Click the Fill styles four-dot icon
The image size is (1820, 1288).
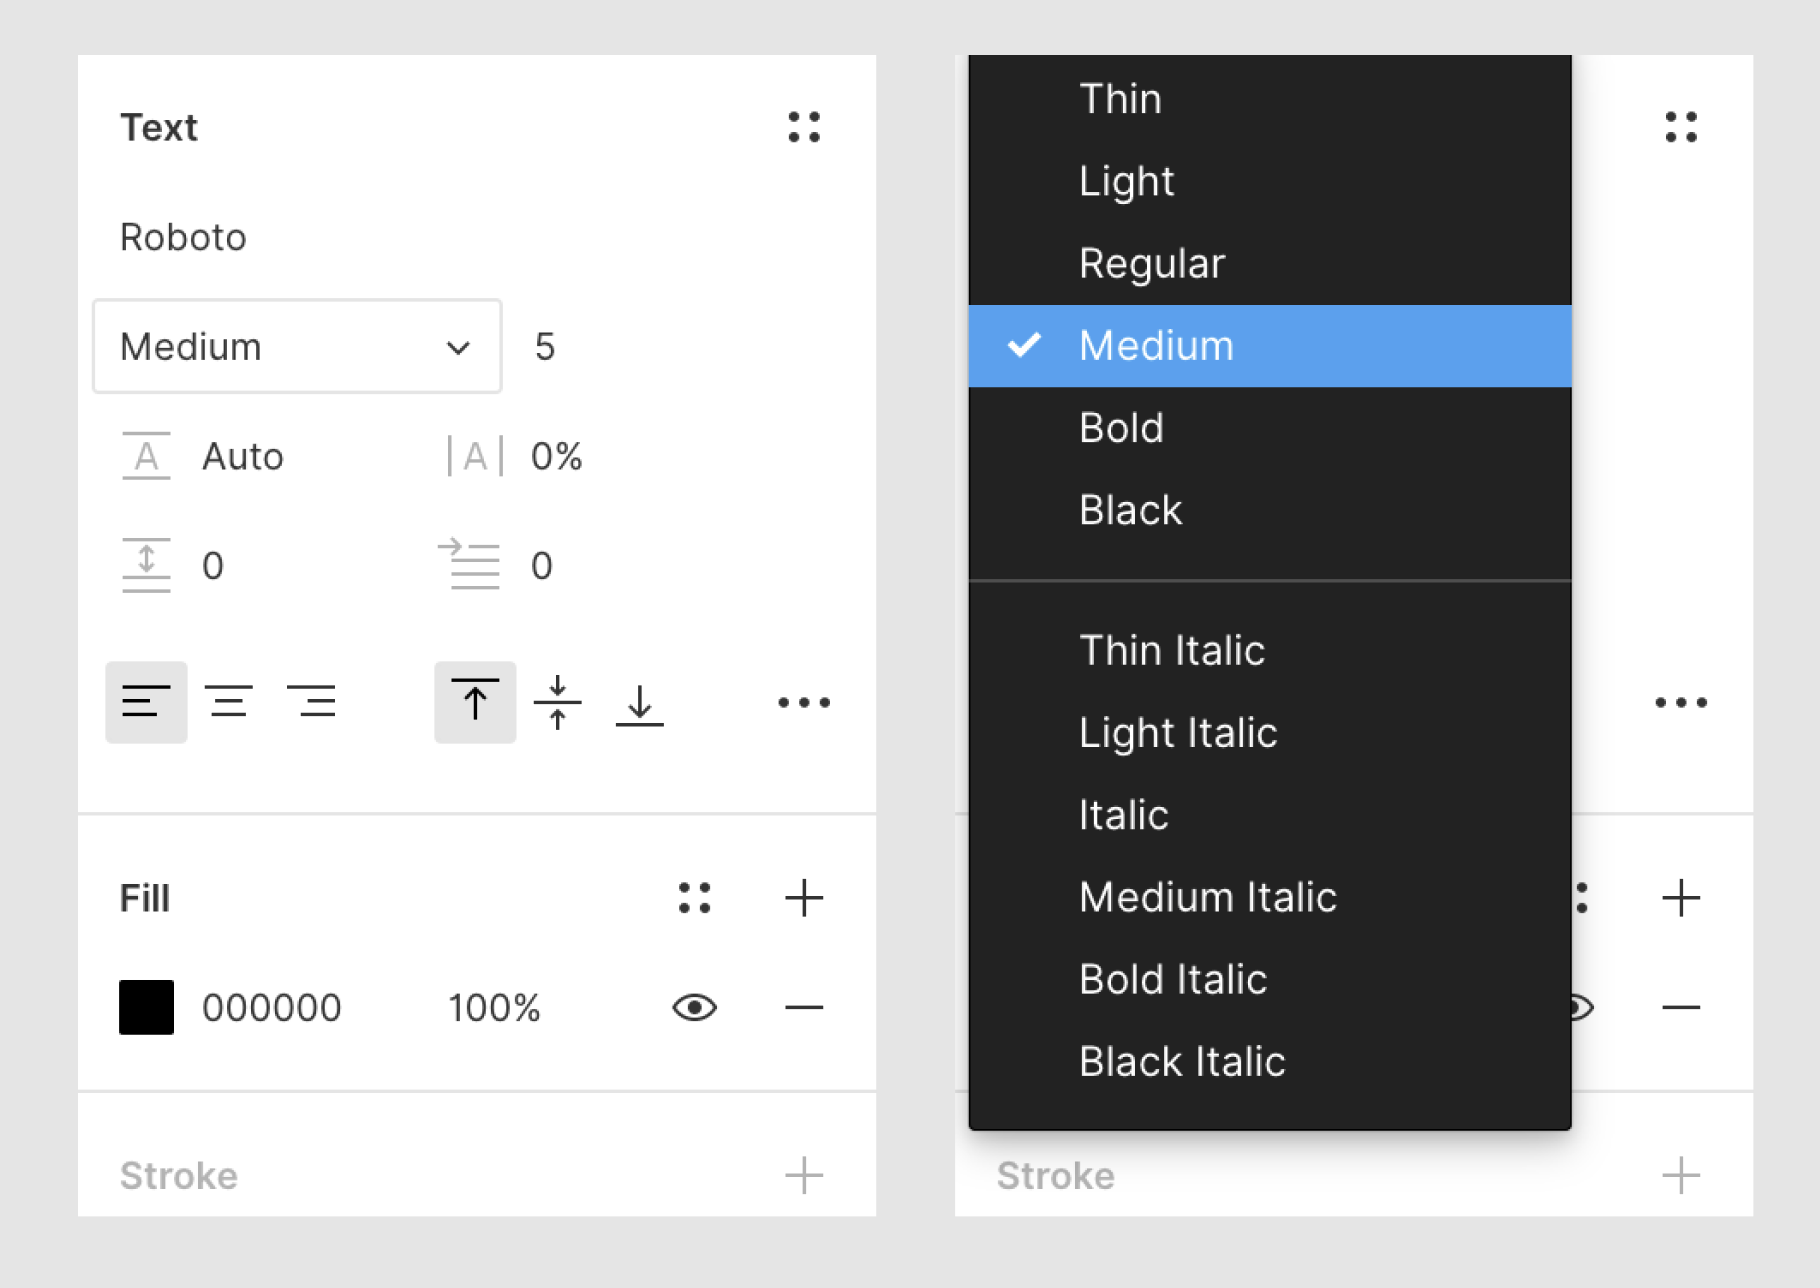pos(694,898)
